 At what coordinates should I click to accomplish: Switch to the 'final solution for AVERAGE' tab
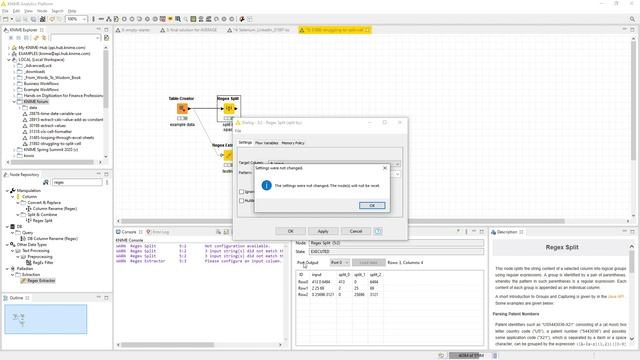tap(189, 30)
